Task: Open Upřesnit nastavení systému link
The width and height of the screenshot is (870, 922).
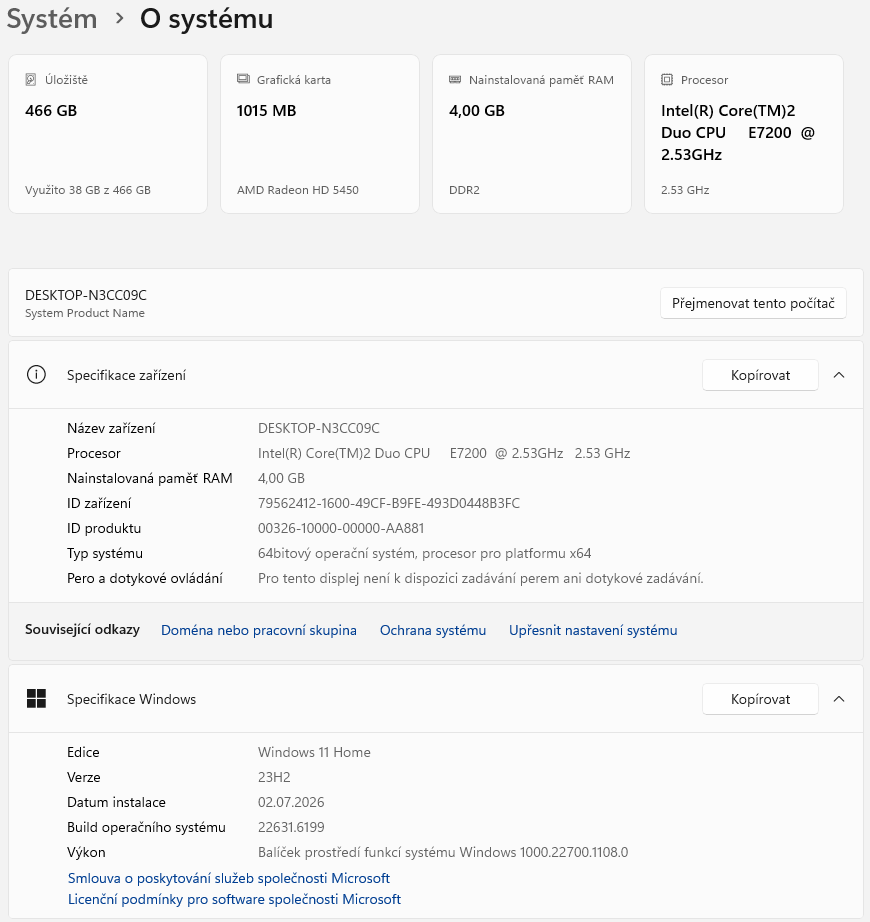Action: coord(593,630)
